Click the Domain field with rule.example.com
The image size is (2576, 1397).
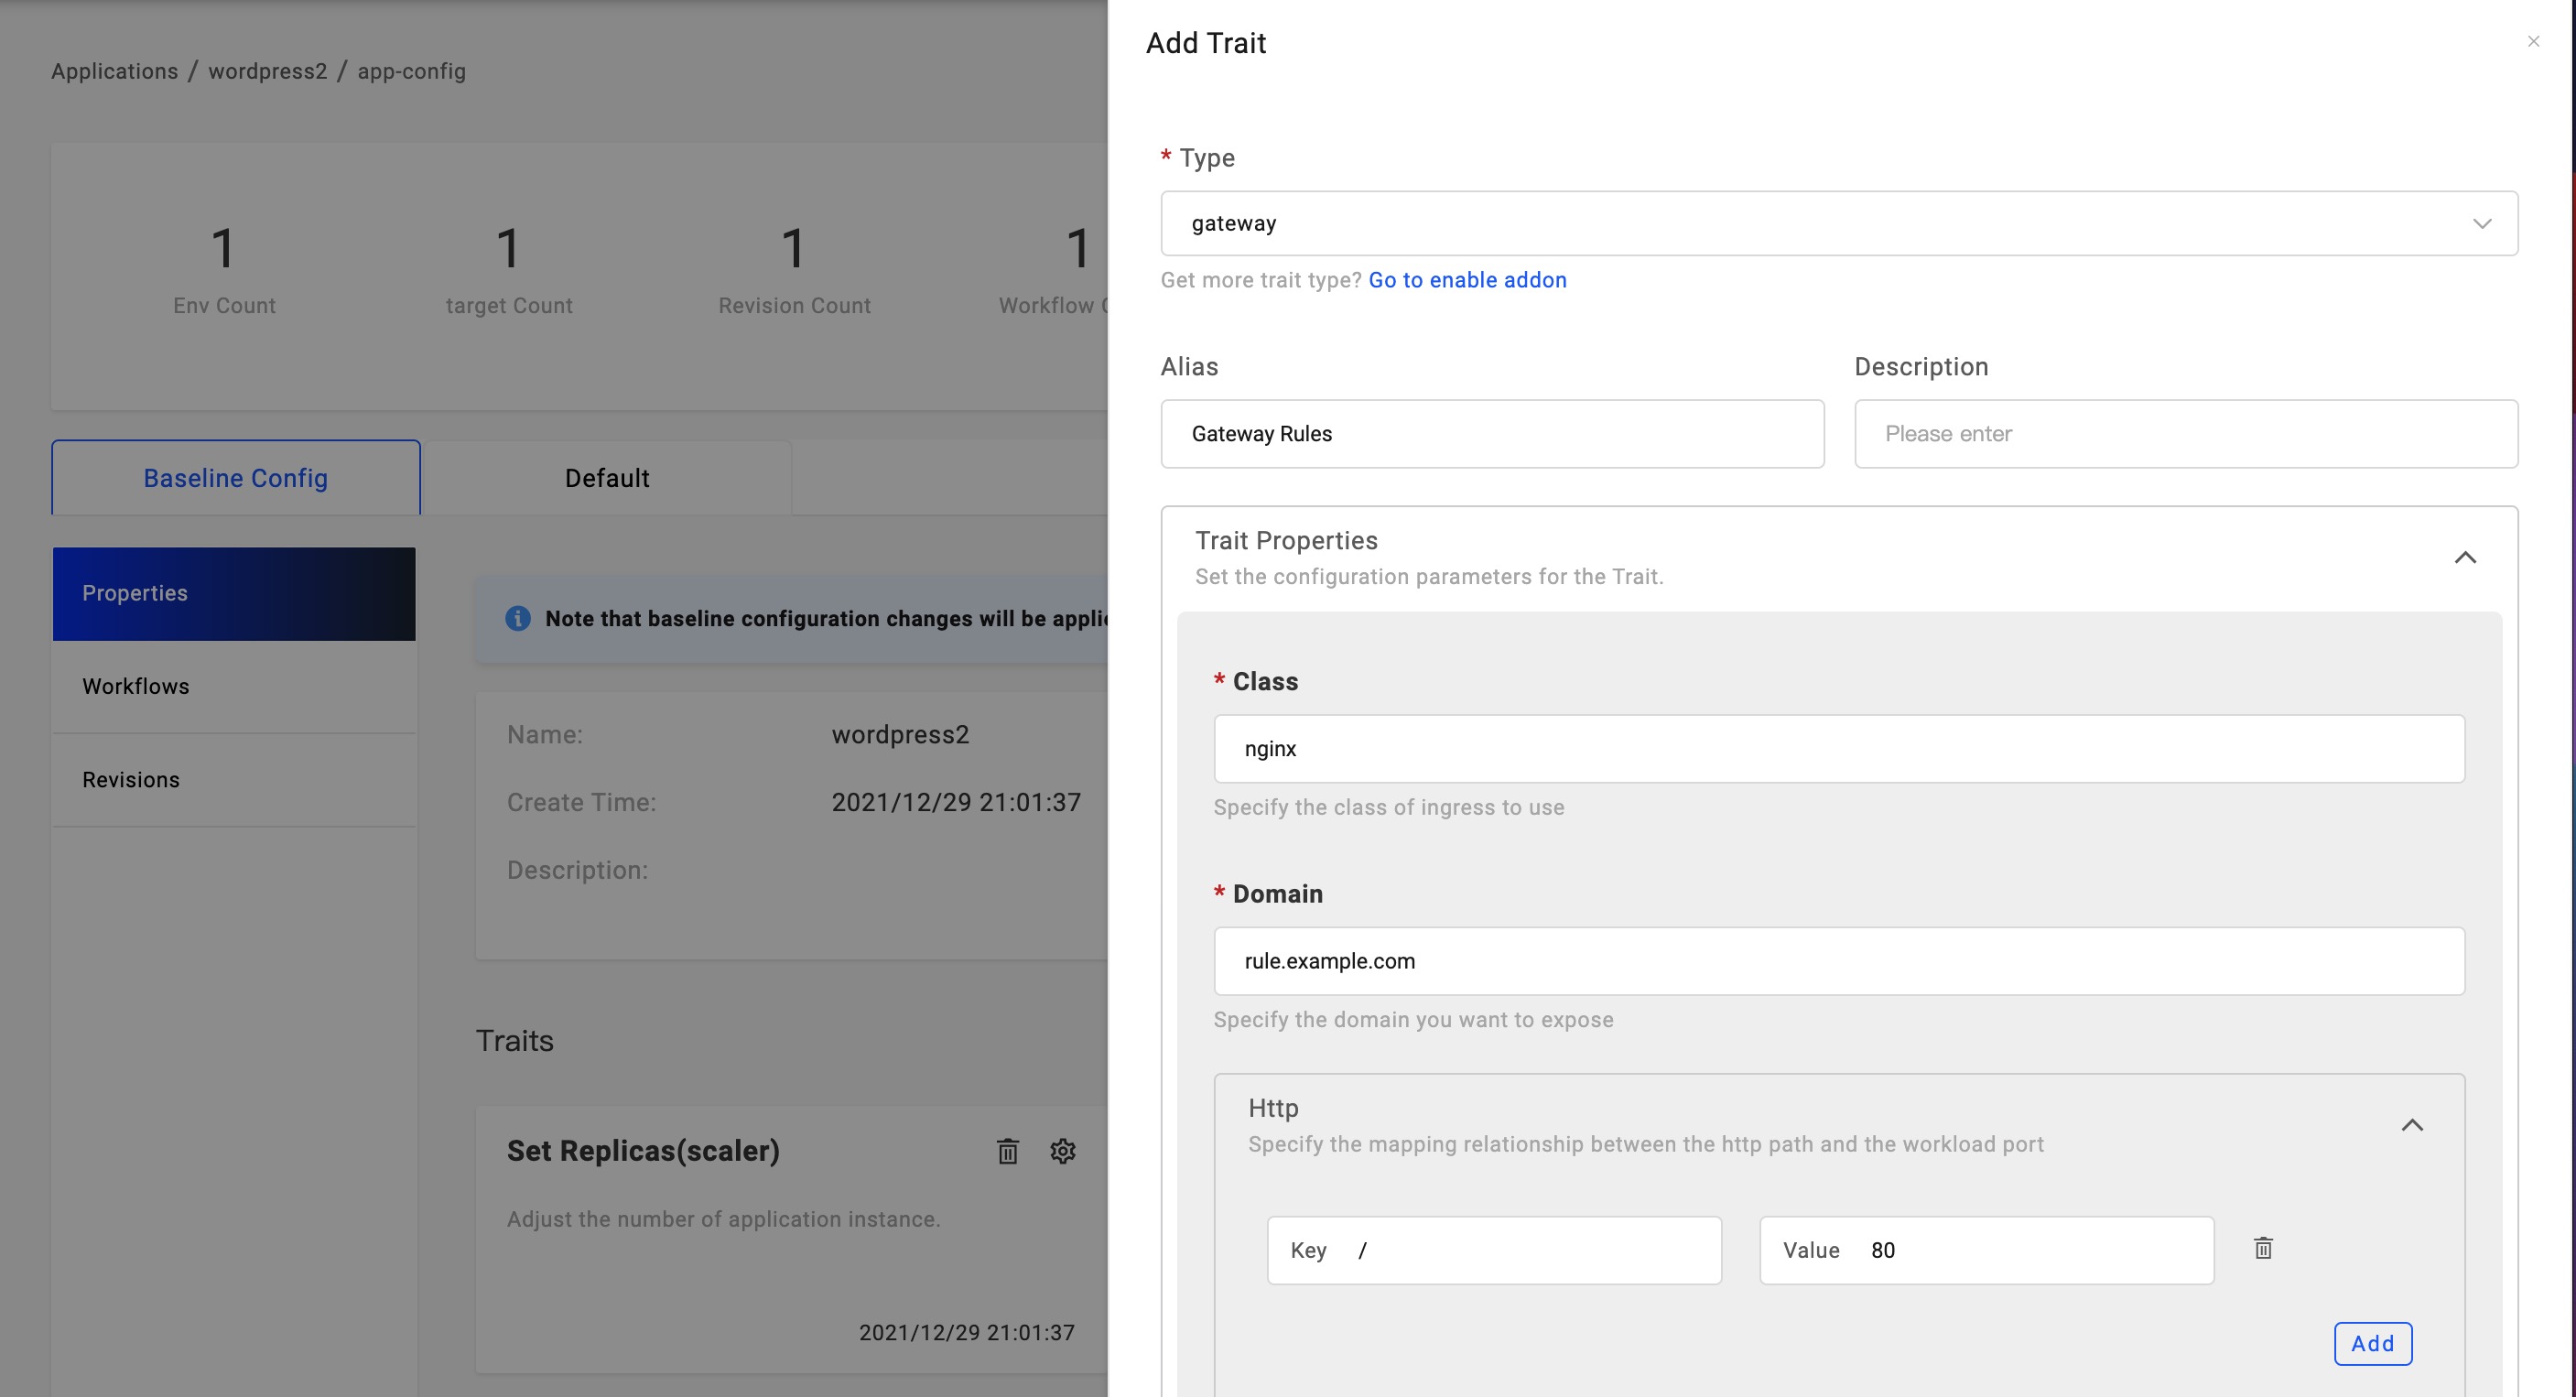click(1838, 961)
